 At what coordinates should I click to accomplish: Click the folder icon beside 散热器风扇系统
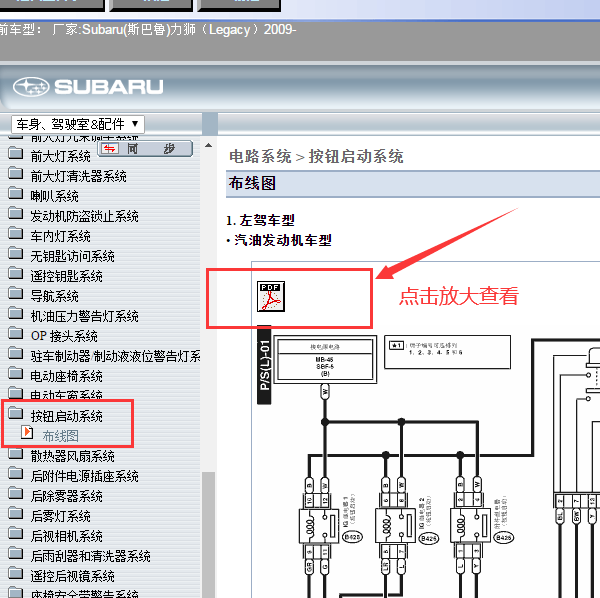pos(16,452)
